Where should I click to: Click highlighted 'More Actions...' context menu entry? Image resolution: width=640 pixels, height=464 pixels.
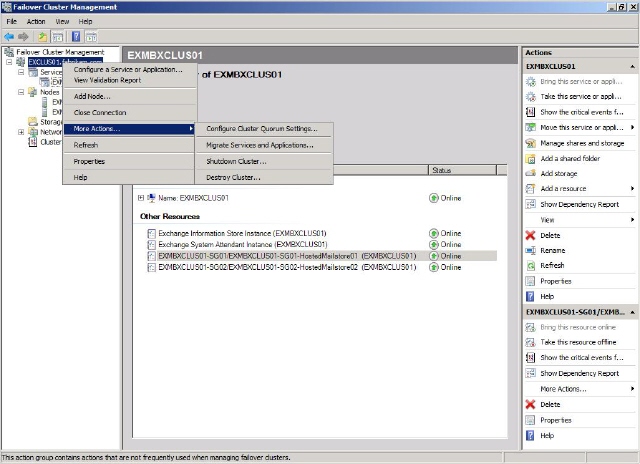[128, 129]
